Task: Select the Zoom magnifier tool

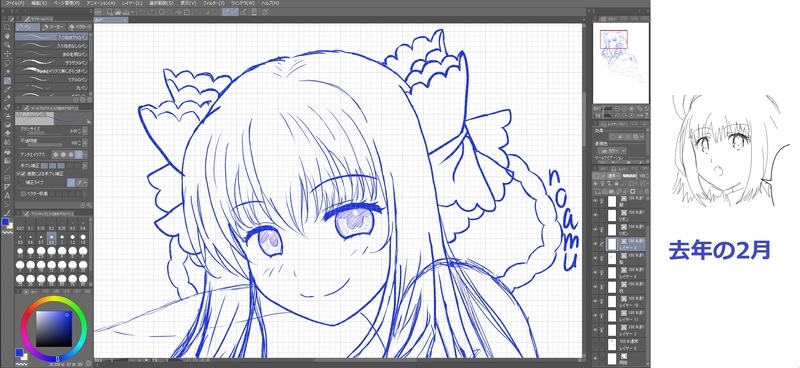Action: click(7, 27)
